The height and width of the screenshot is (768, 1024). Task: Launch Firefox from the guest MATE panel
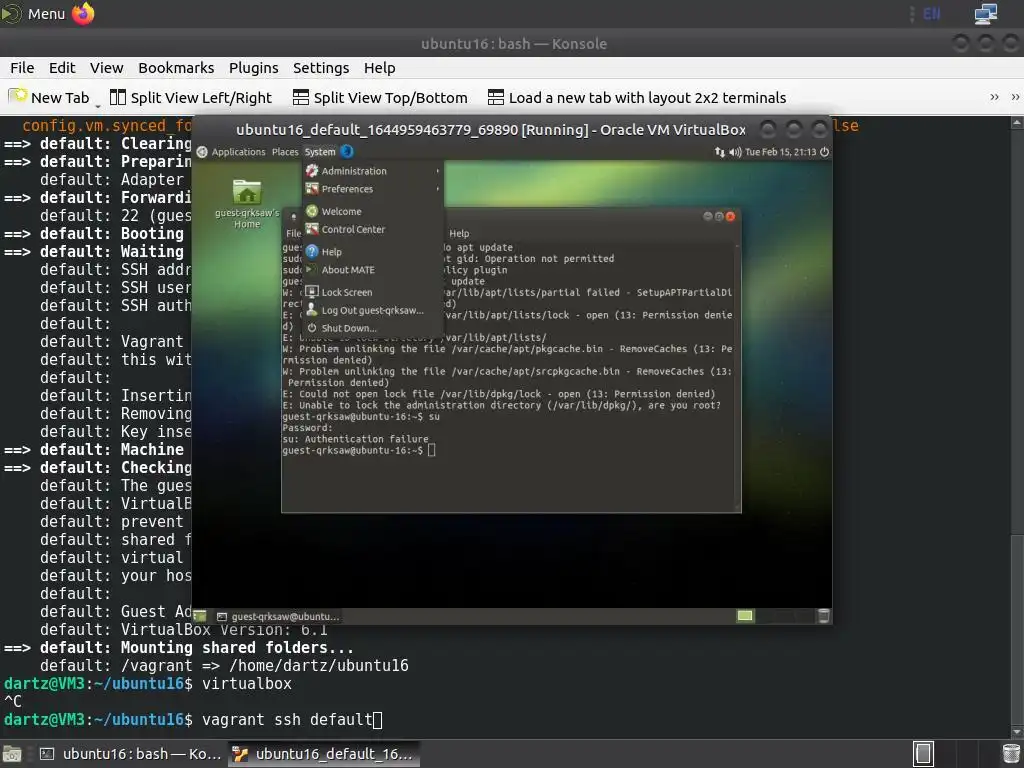click(347, 152)
